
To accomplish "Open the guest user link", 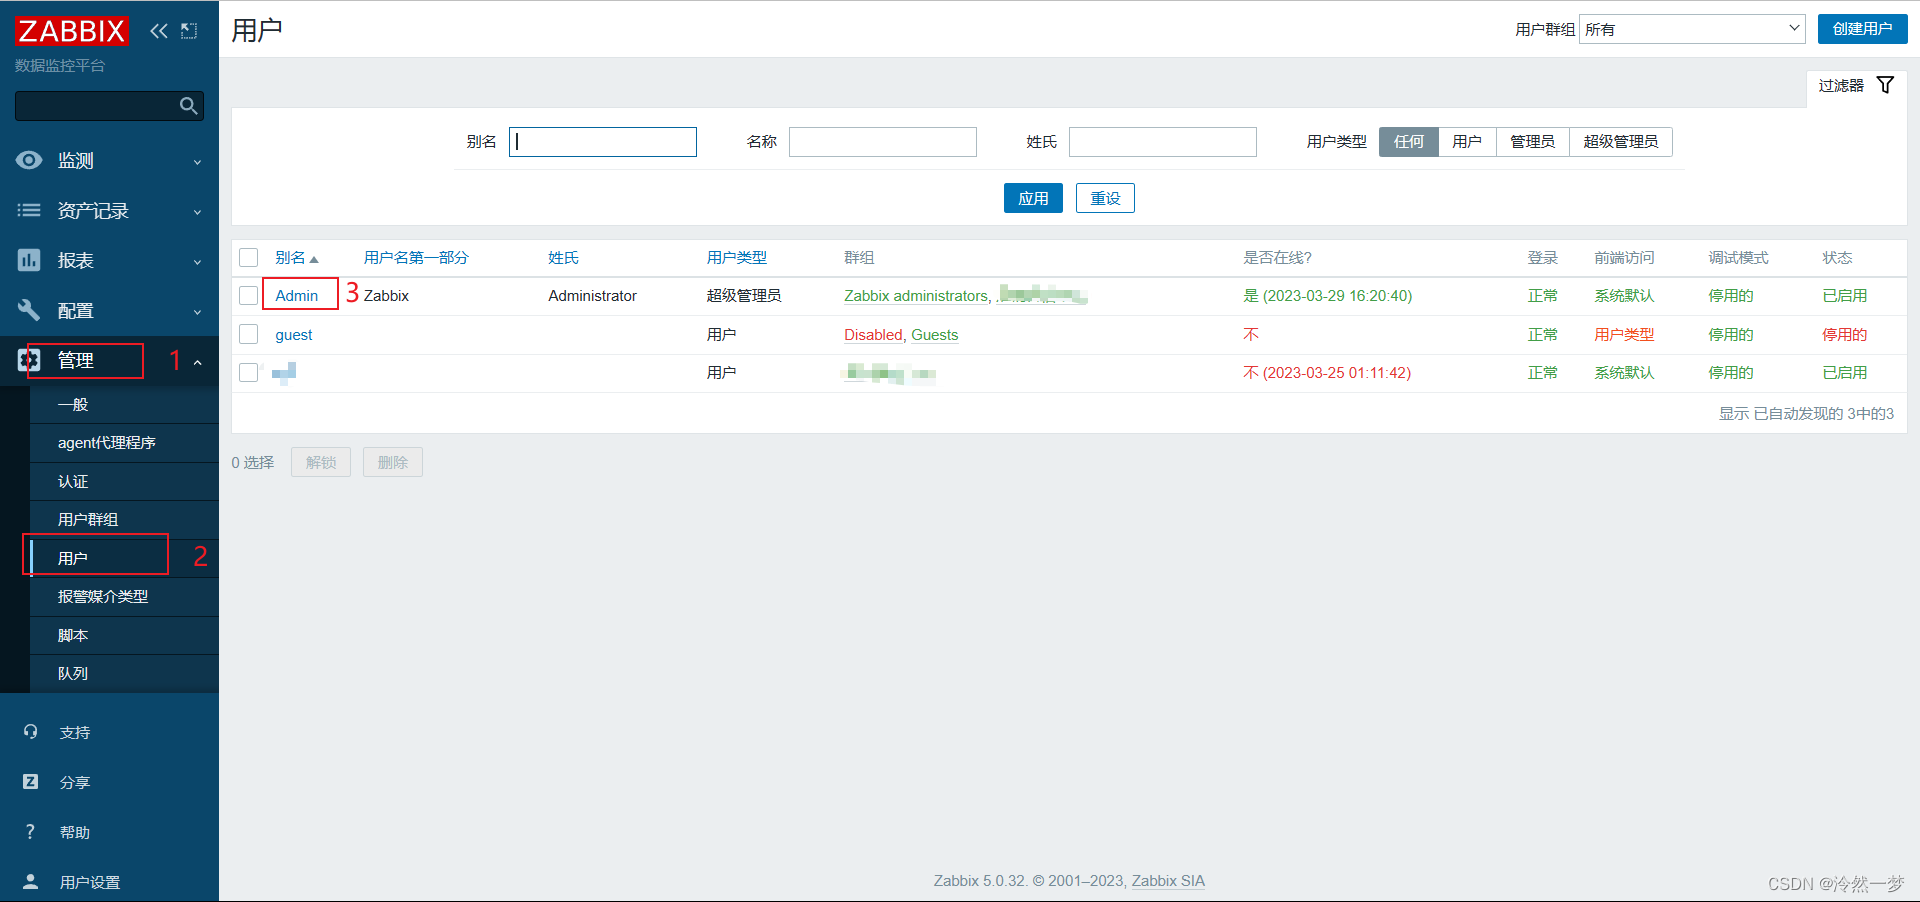I will [x=294, y=335].
